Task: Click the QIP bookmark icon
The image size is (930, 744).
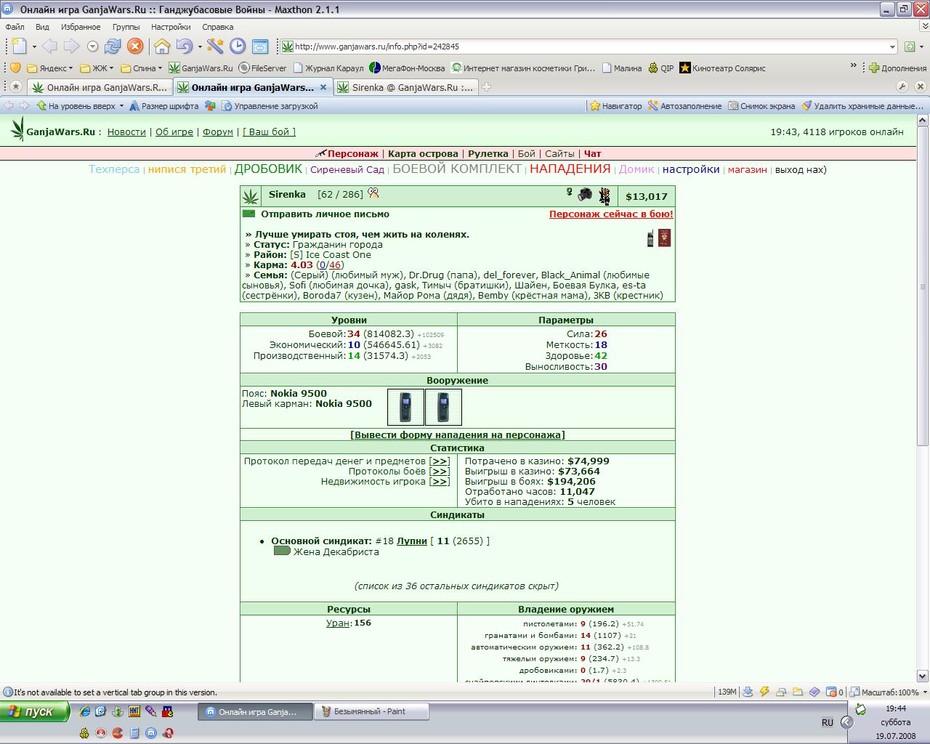Action: coord(653,68)
